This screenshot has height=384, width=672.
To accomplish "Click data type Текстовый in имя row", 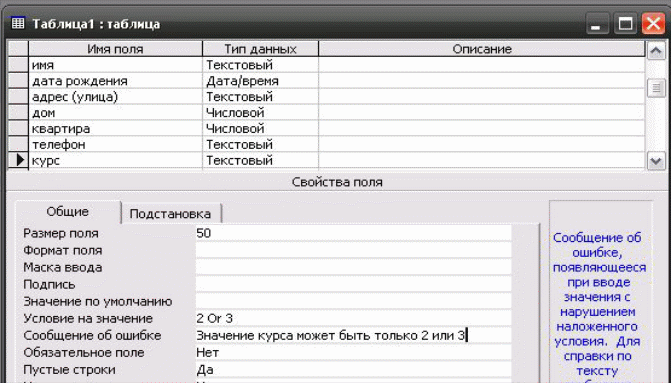I will tap(261, 65).
